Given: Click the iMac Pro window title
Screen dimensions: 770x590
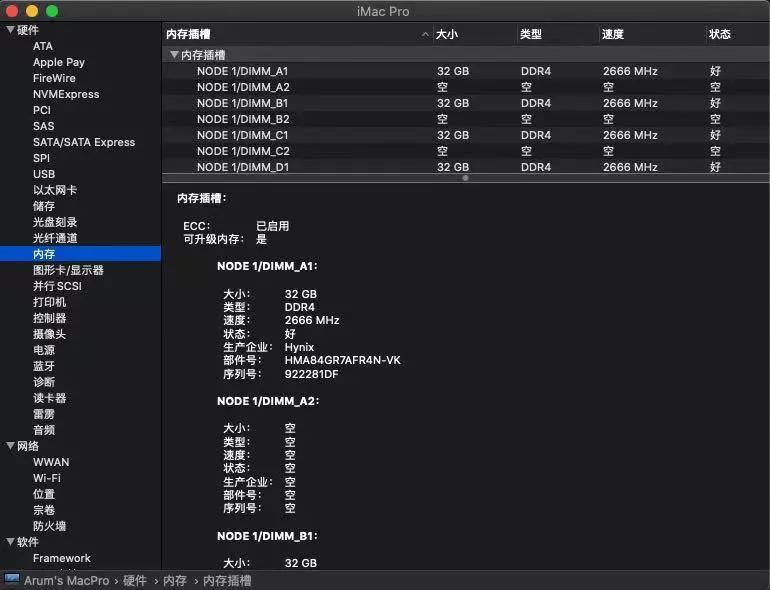Looking at the screenshot, I should (383, 11).
